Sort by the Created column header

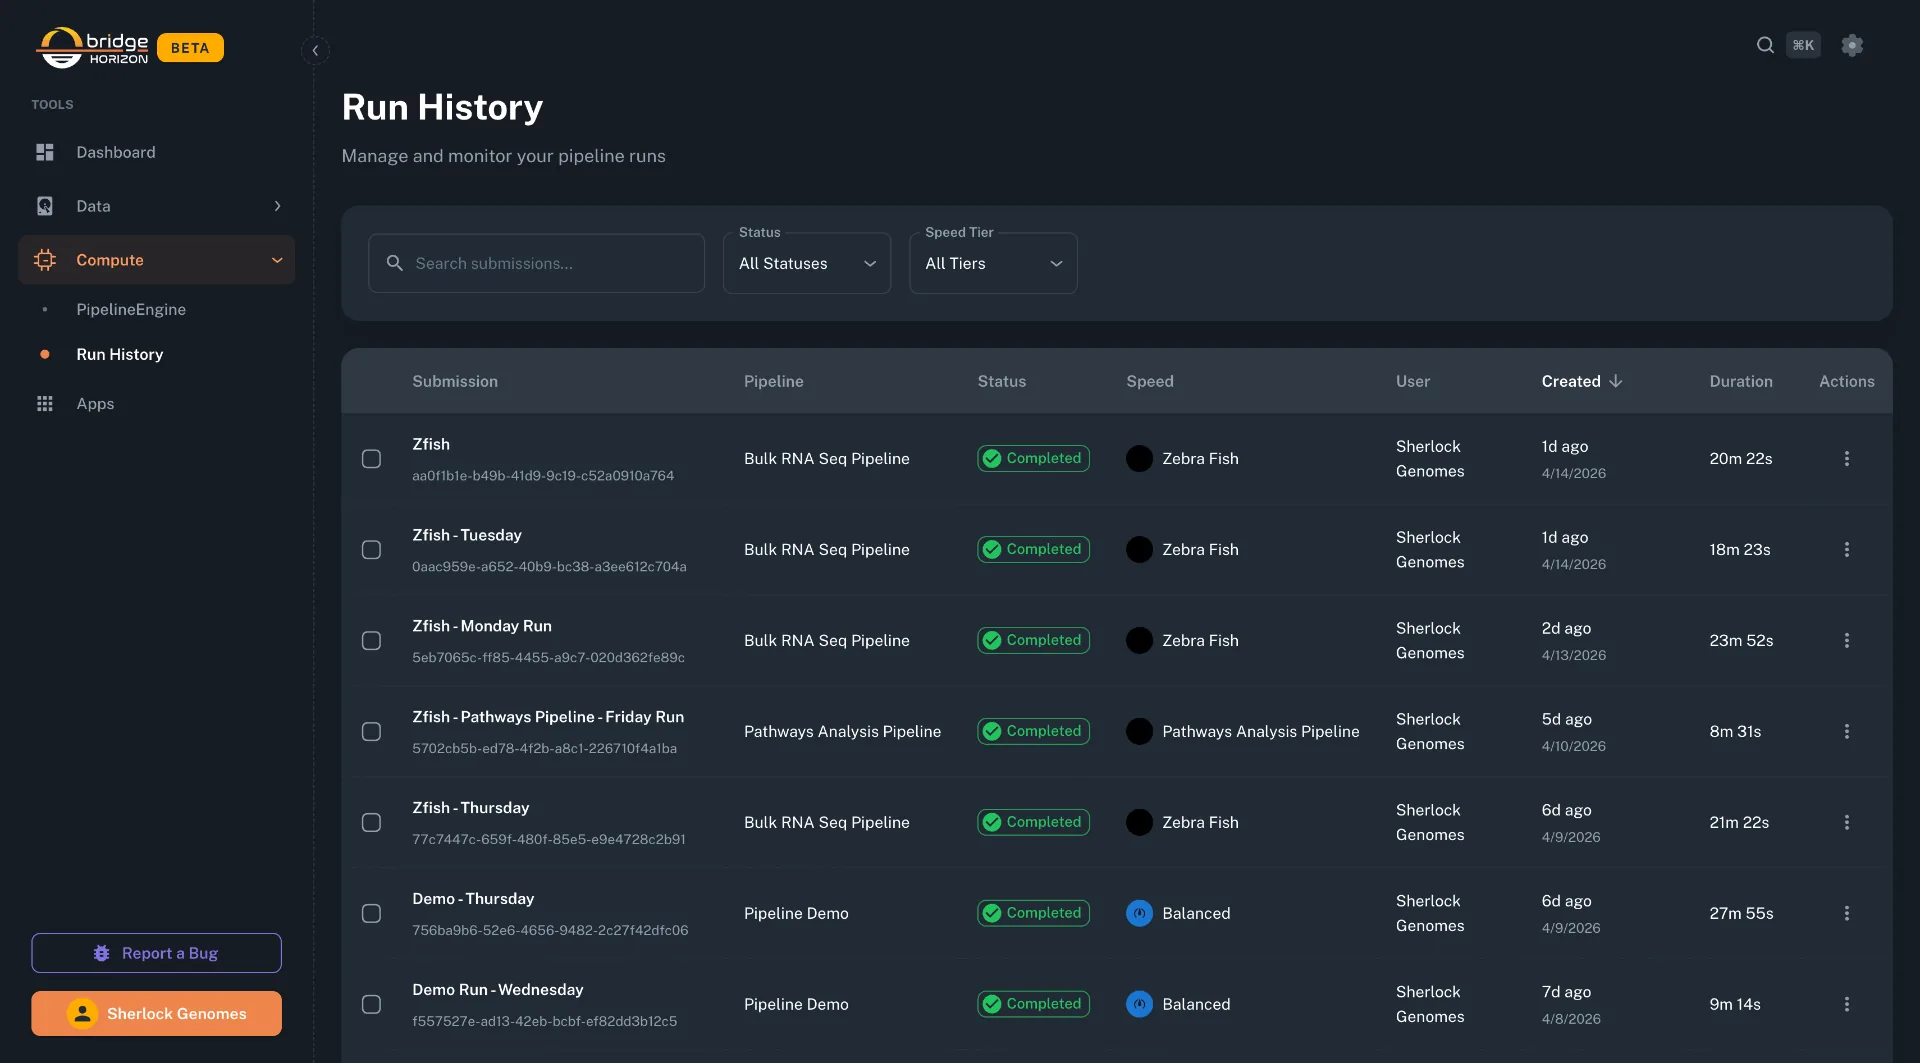click(x=1582, y=381)
